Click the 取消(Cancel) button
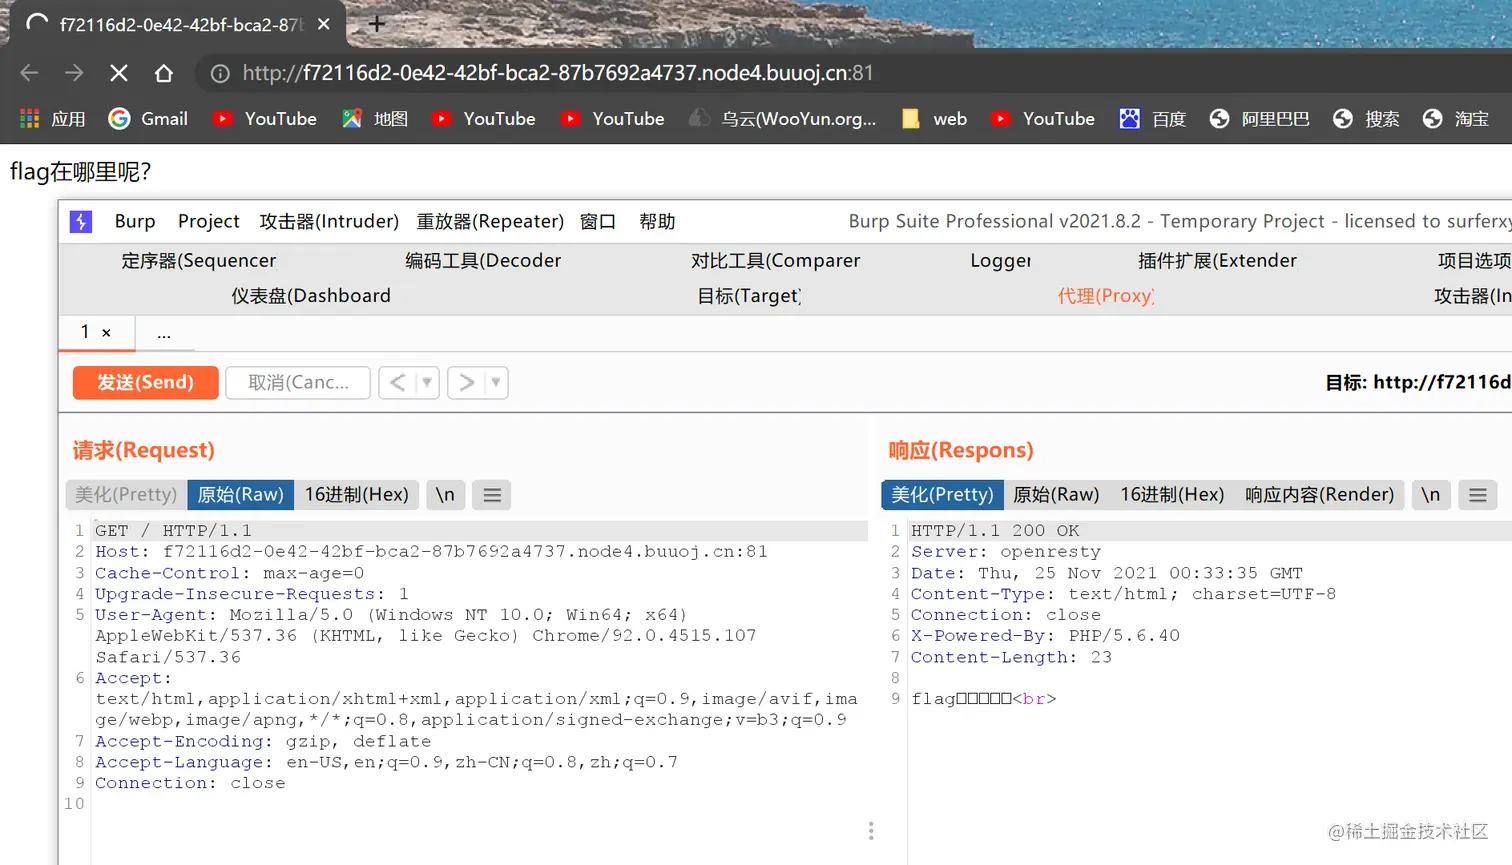 [298, 382]
